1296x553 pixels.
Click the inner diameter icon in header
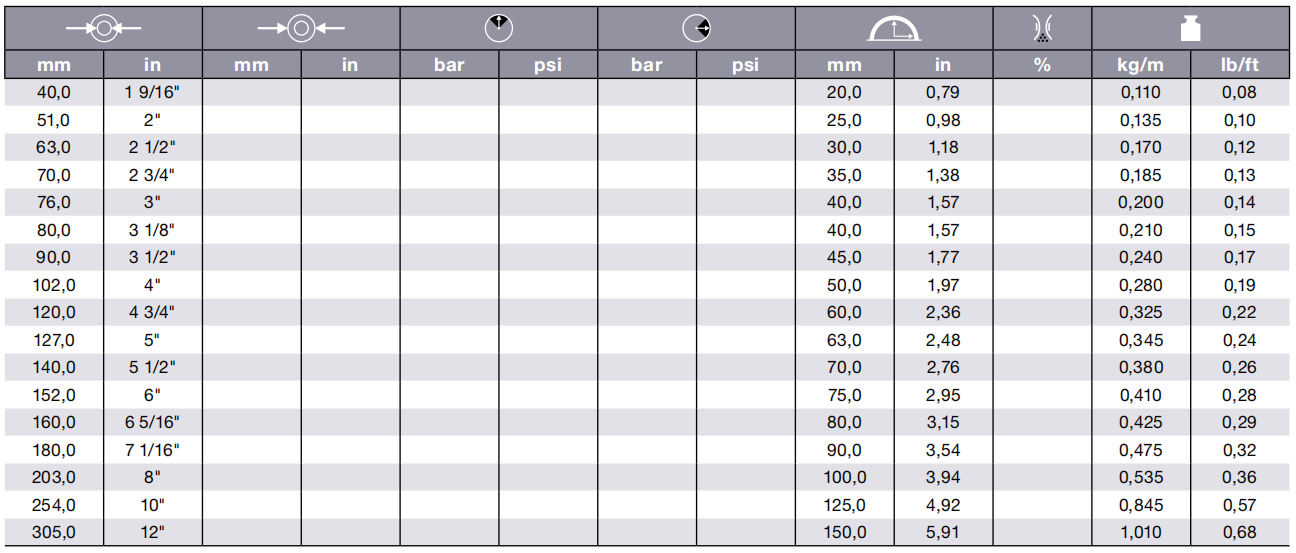point(103,30)
